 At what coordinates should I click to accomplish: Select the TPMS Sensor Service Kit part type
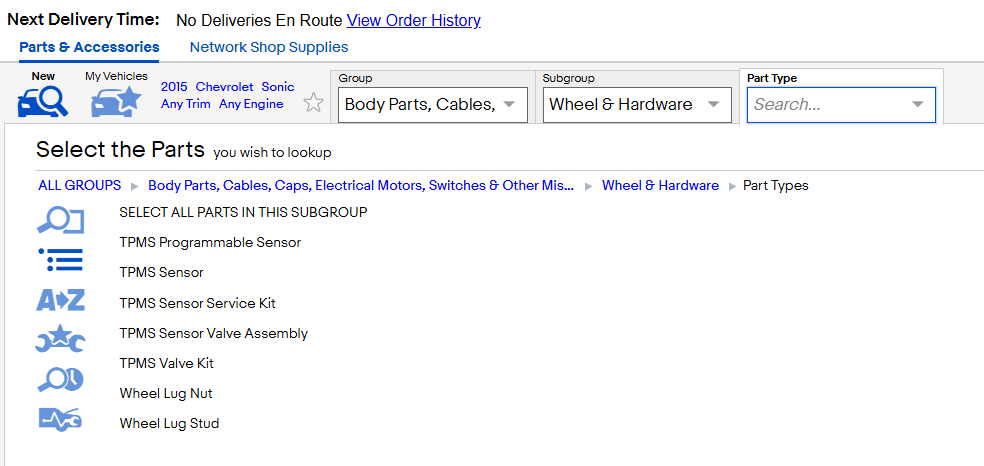[x=198, y=304]
